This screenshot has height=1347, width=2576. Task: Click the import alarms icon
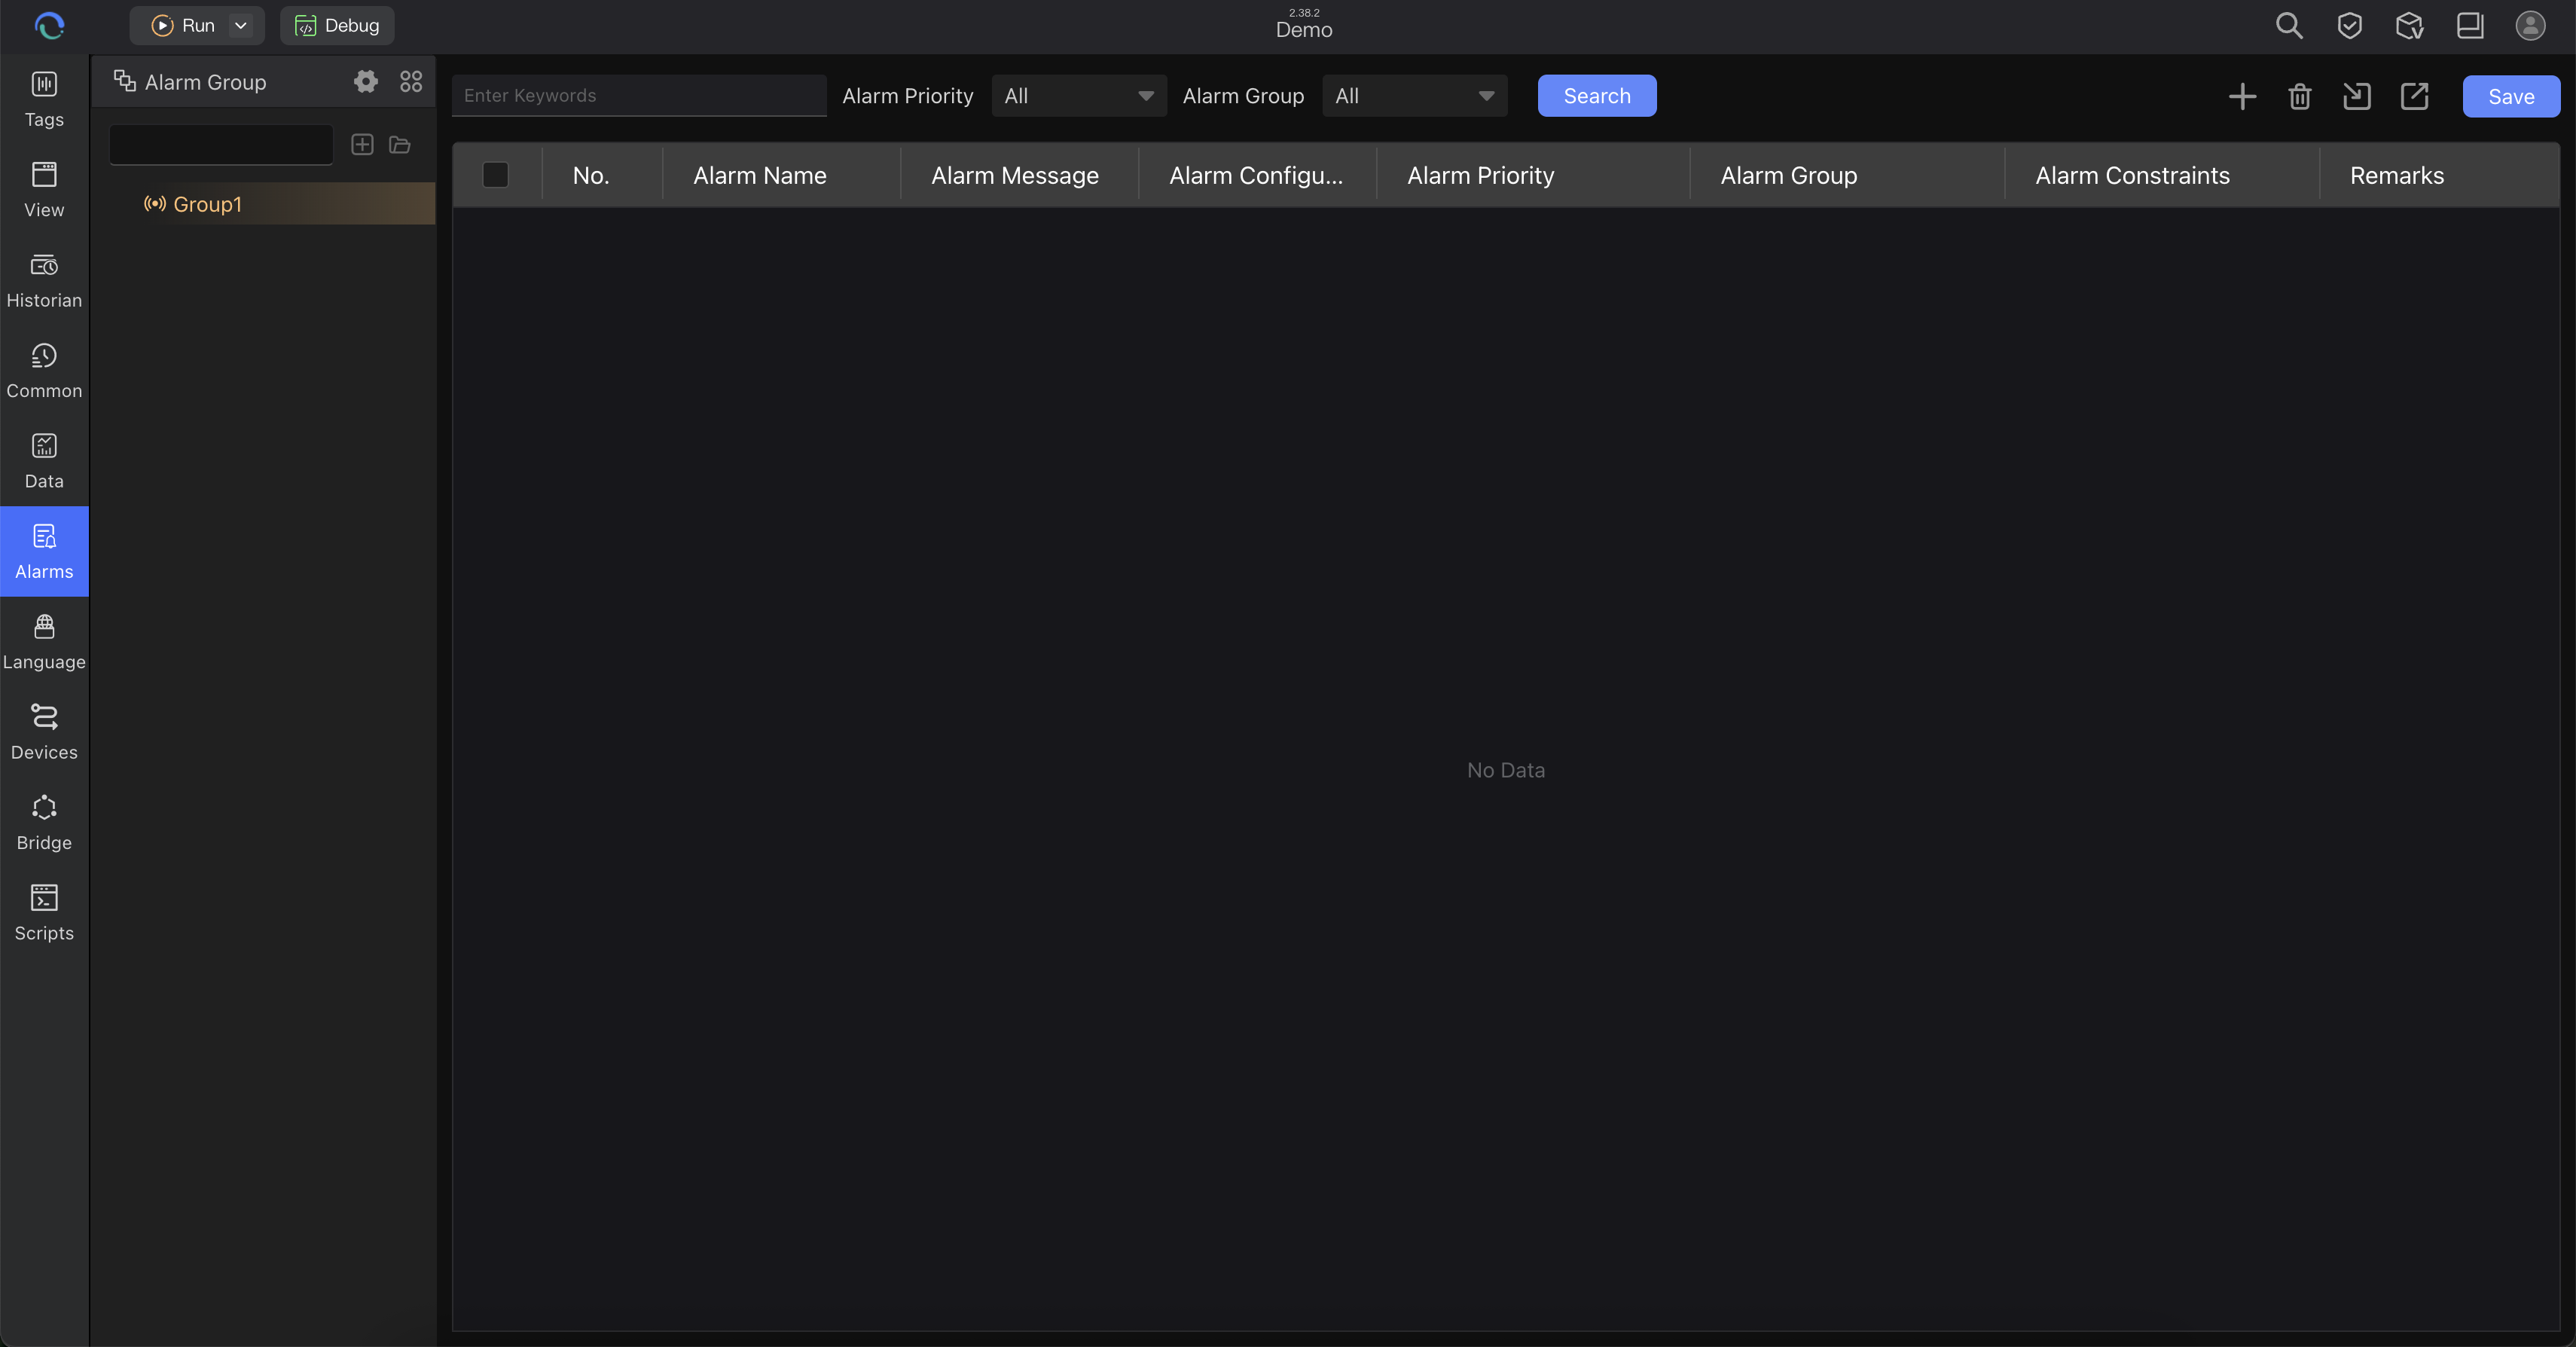click(x=2357, y=96)
